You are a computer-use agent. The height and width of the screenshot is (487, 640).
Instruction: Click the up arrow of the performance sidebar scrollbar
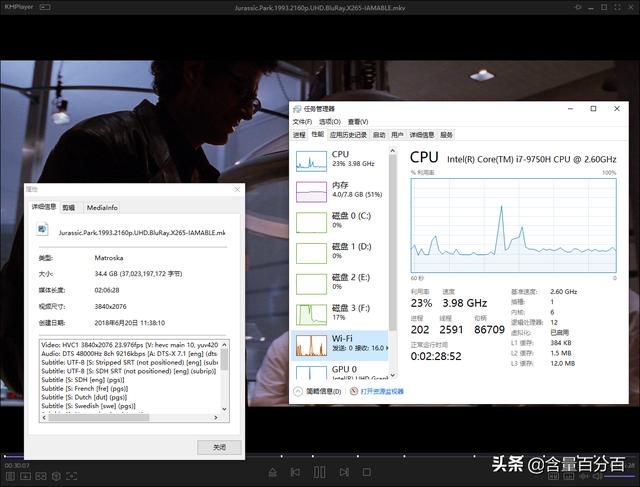coord(393,151)
